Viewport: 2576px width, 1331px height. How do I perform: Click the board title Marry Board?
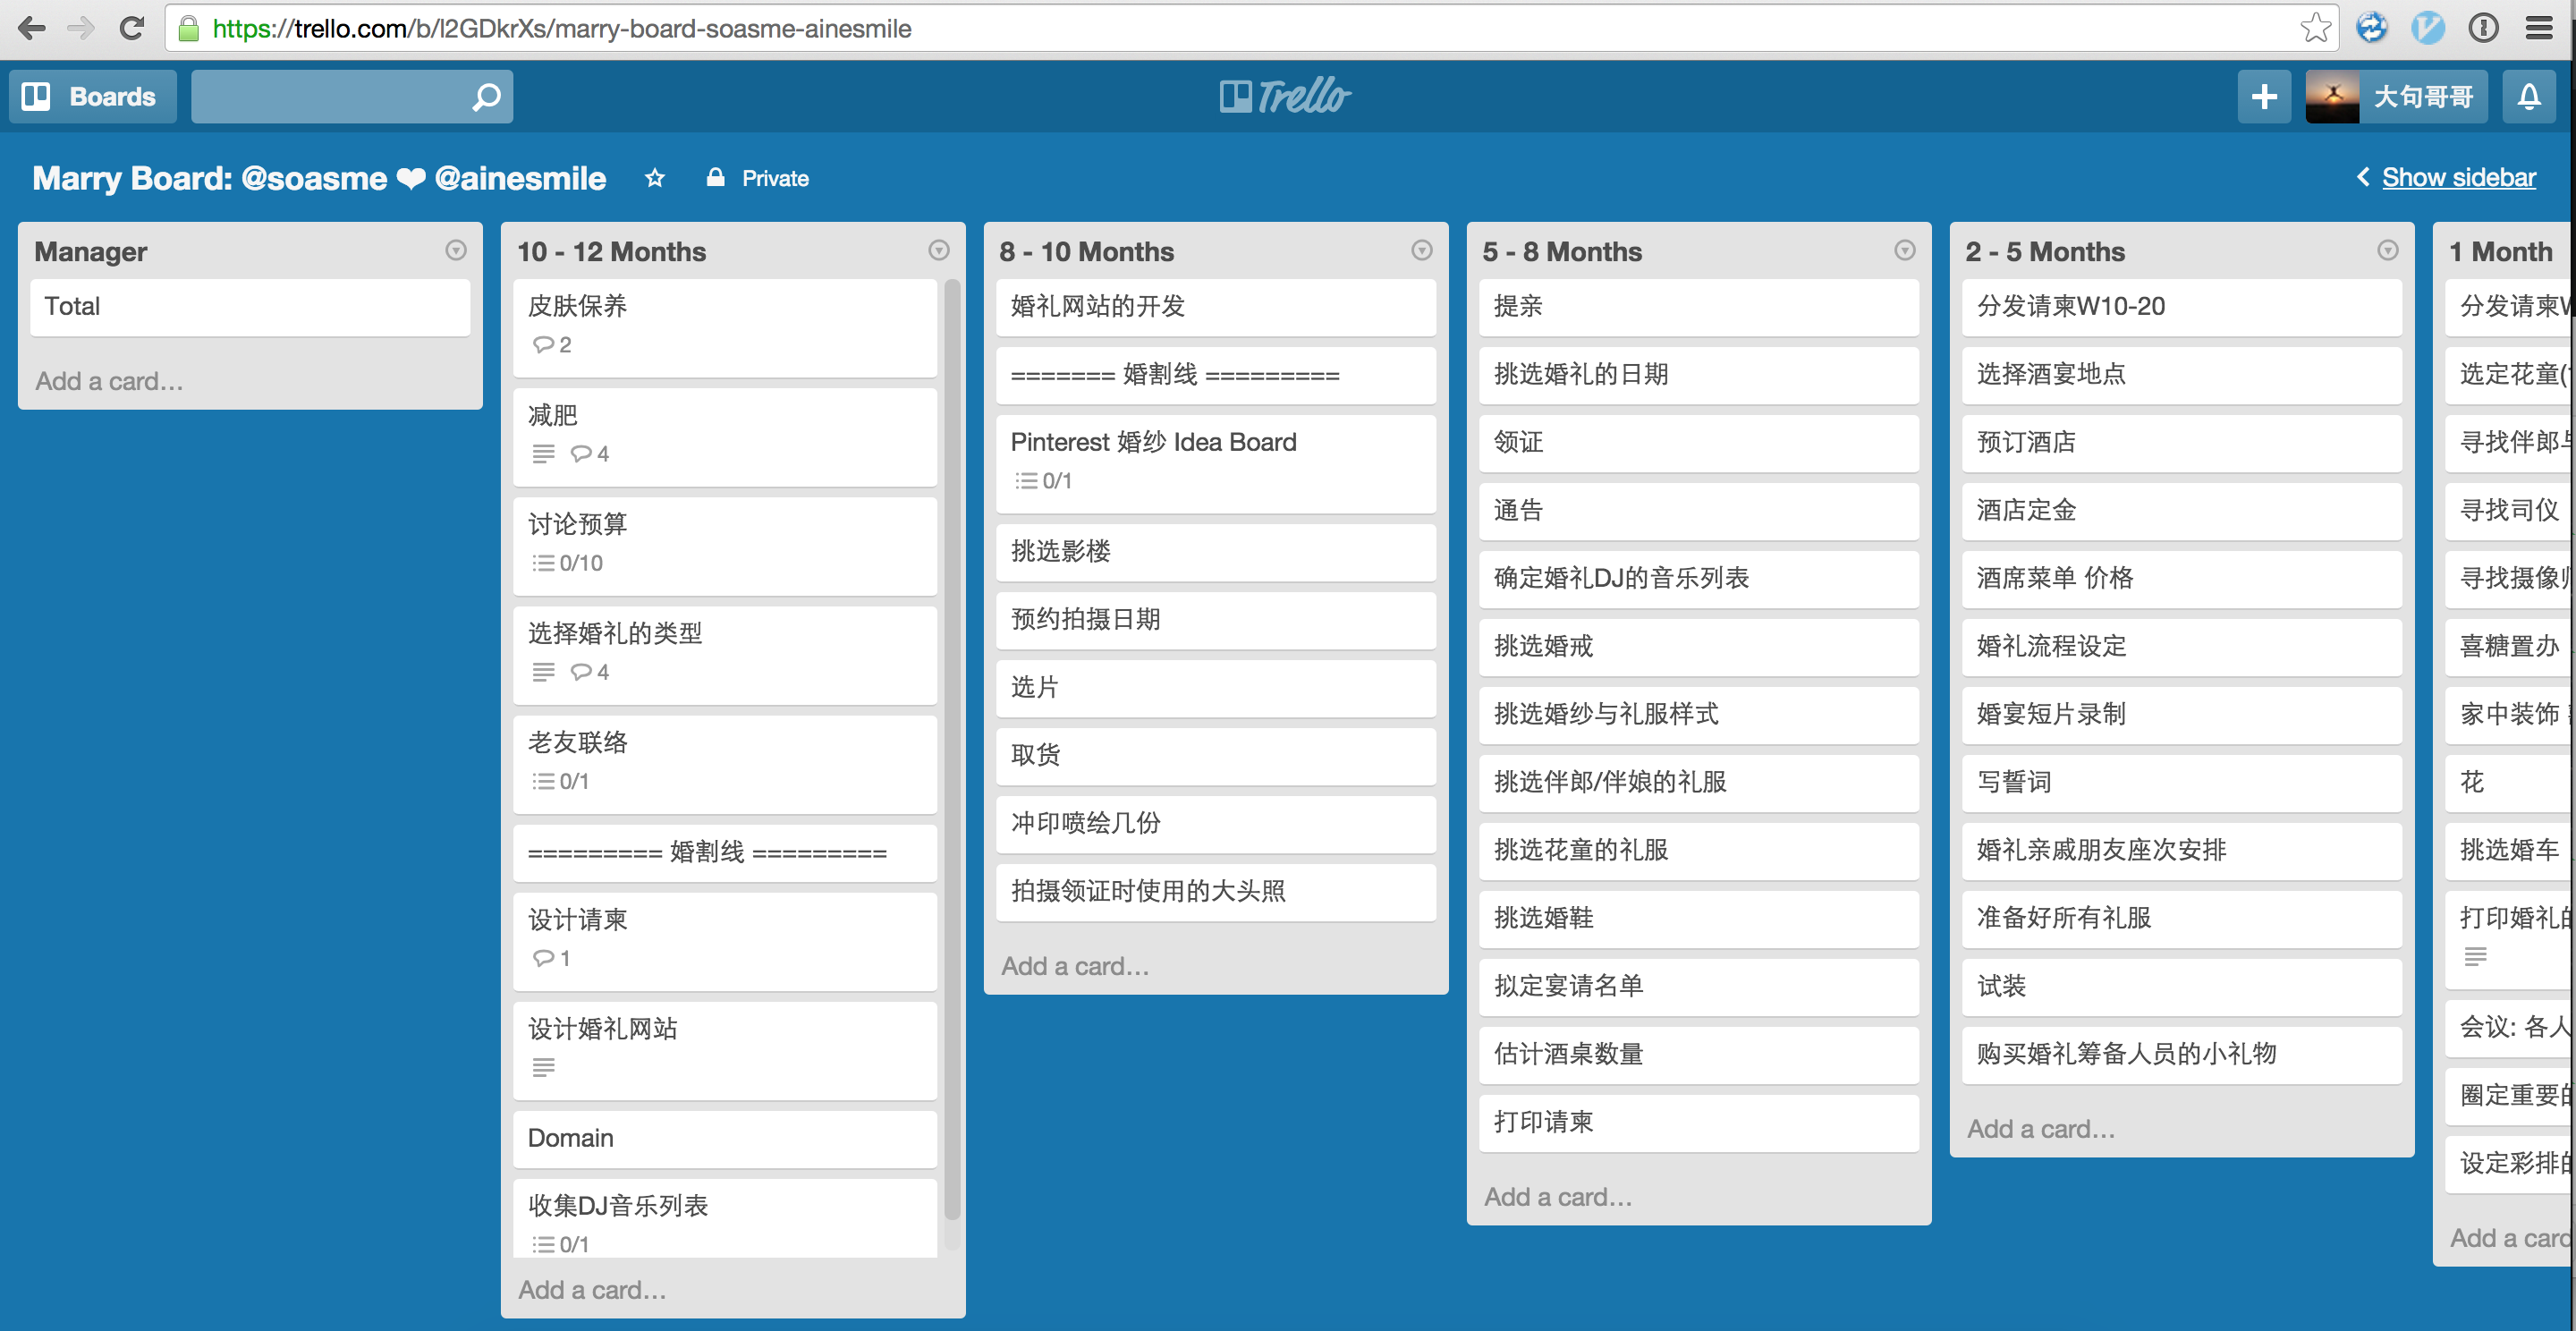click(319, 178)
